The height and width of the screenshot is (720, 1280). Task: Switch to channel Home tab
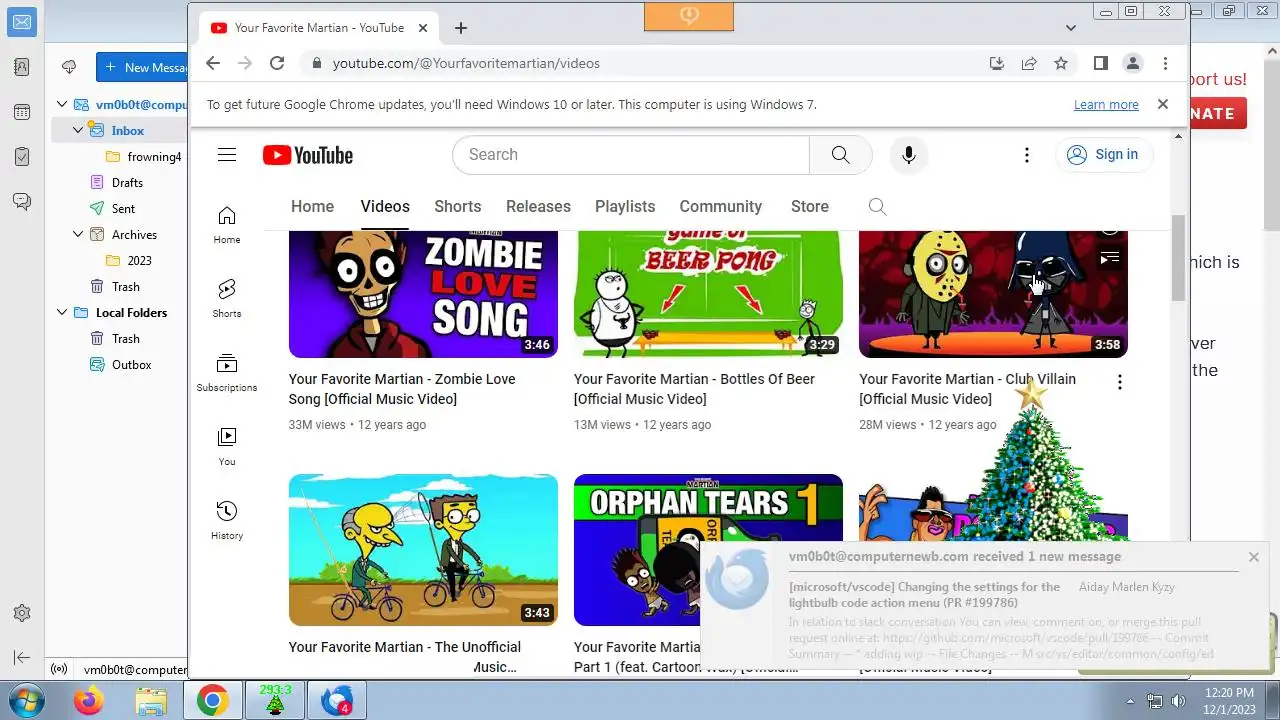[x=312, y=206]
